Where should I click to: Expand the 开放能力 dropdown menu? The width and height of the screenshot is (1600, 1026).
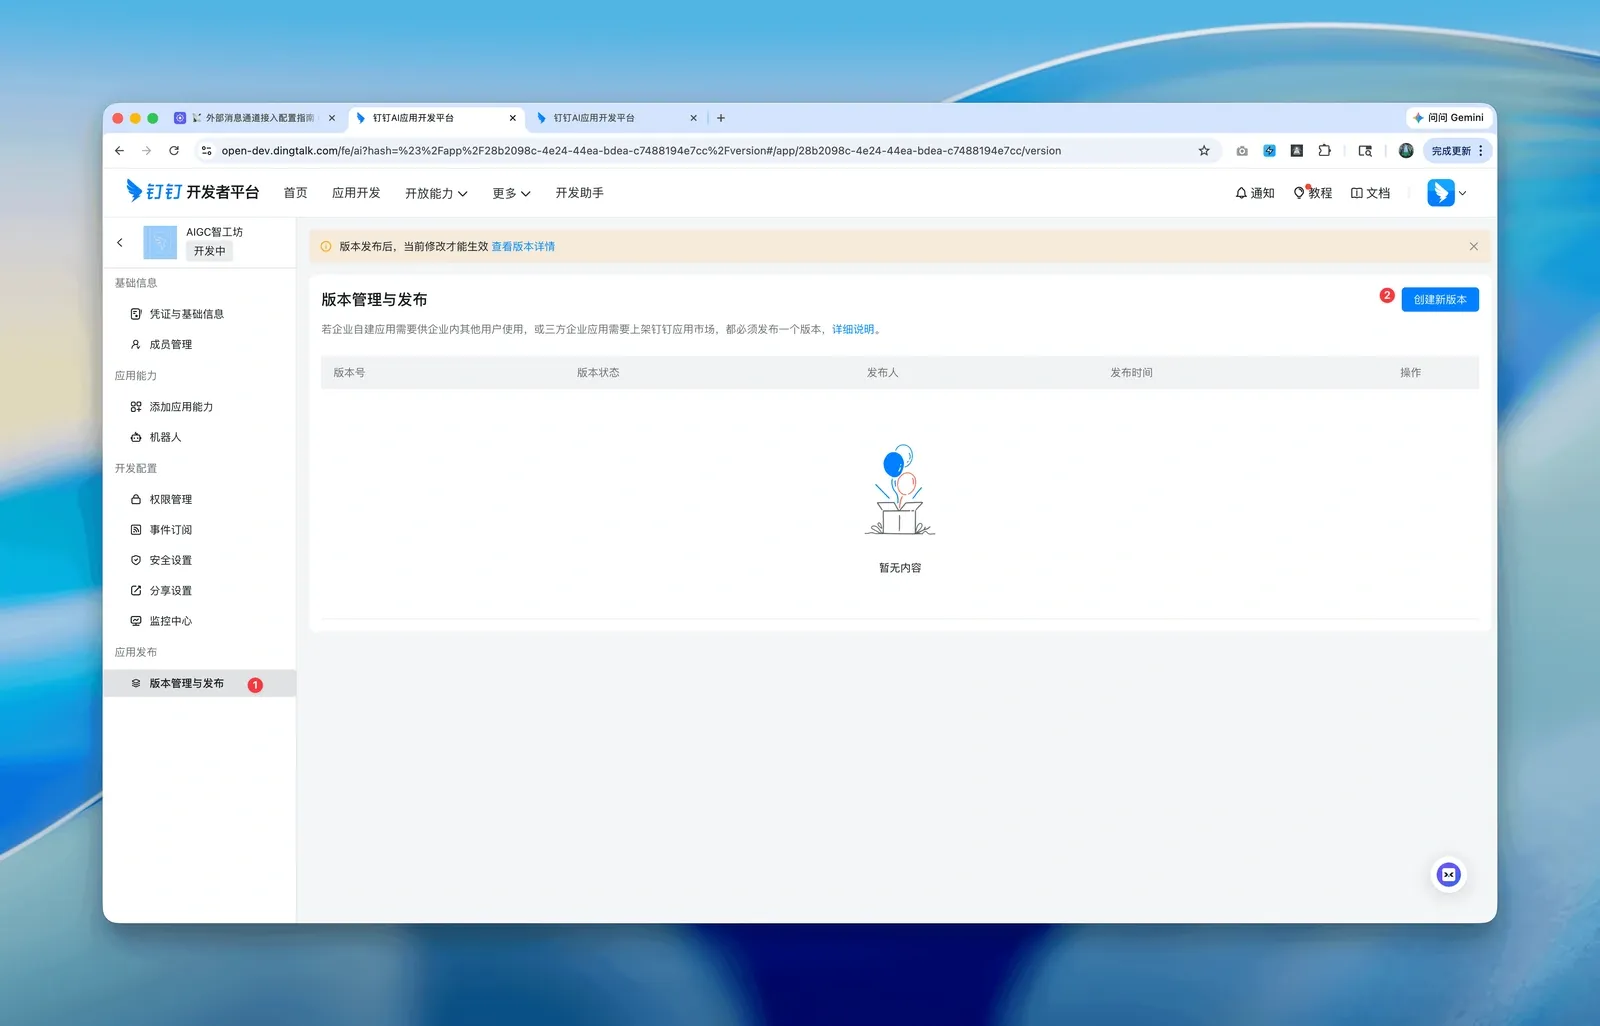[x=436, y=193]
